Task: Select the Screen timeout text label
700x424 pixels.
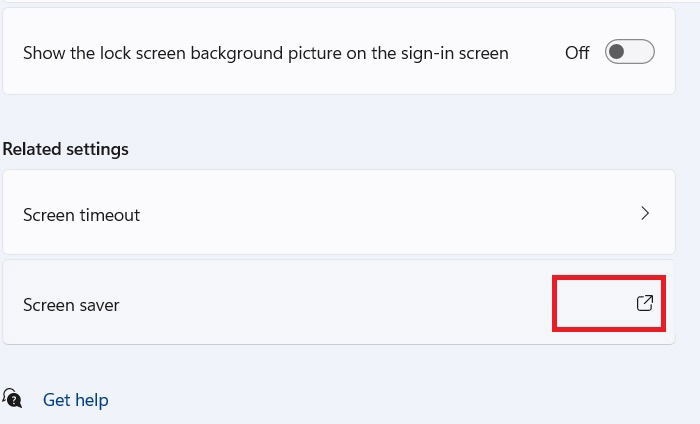Action: point(82,215)
